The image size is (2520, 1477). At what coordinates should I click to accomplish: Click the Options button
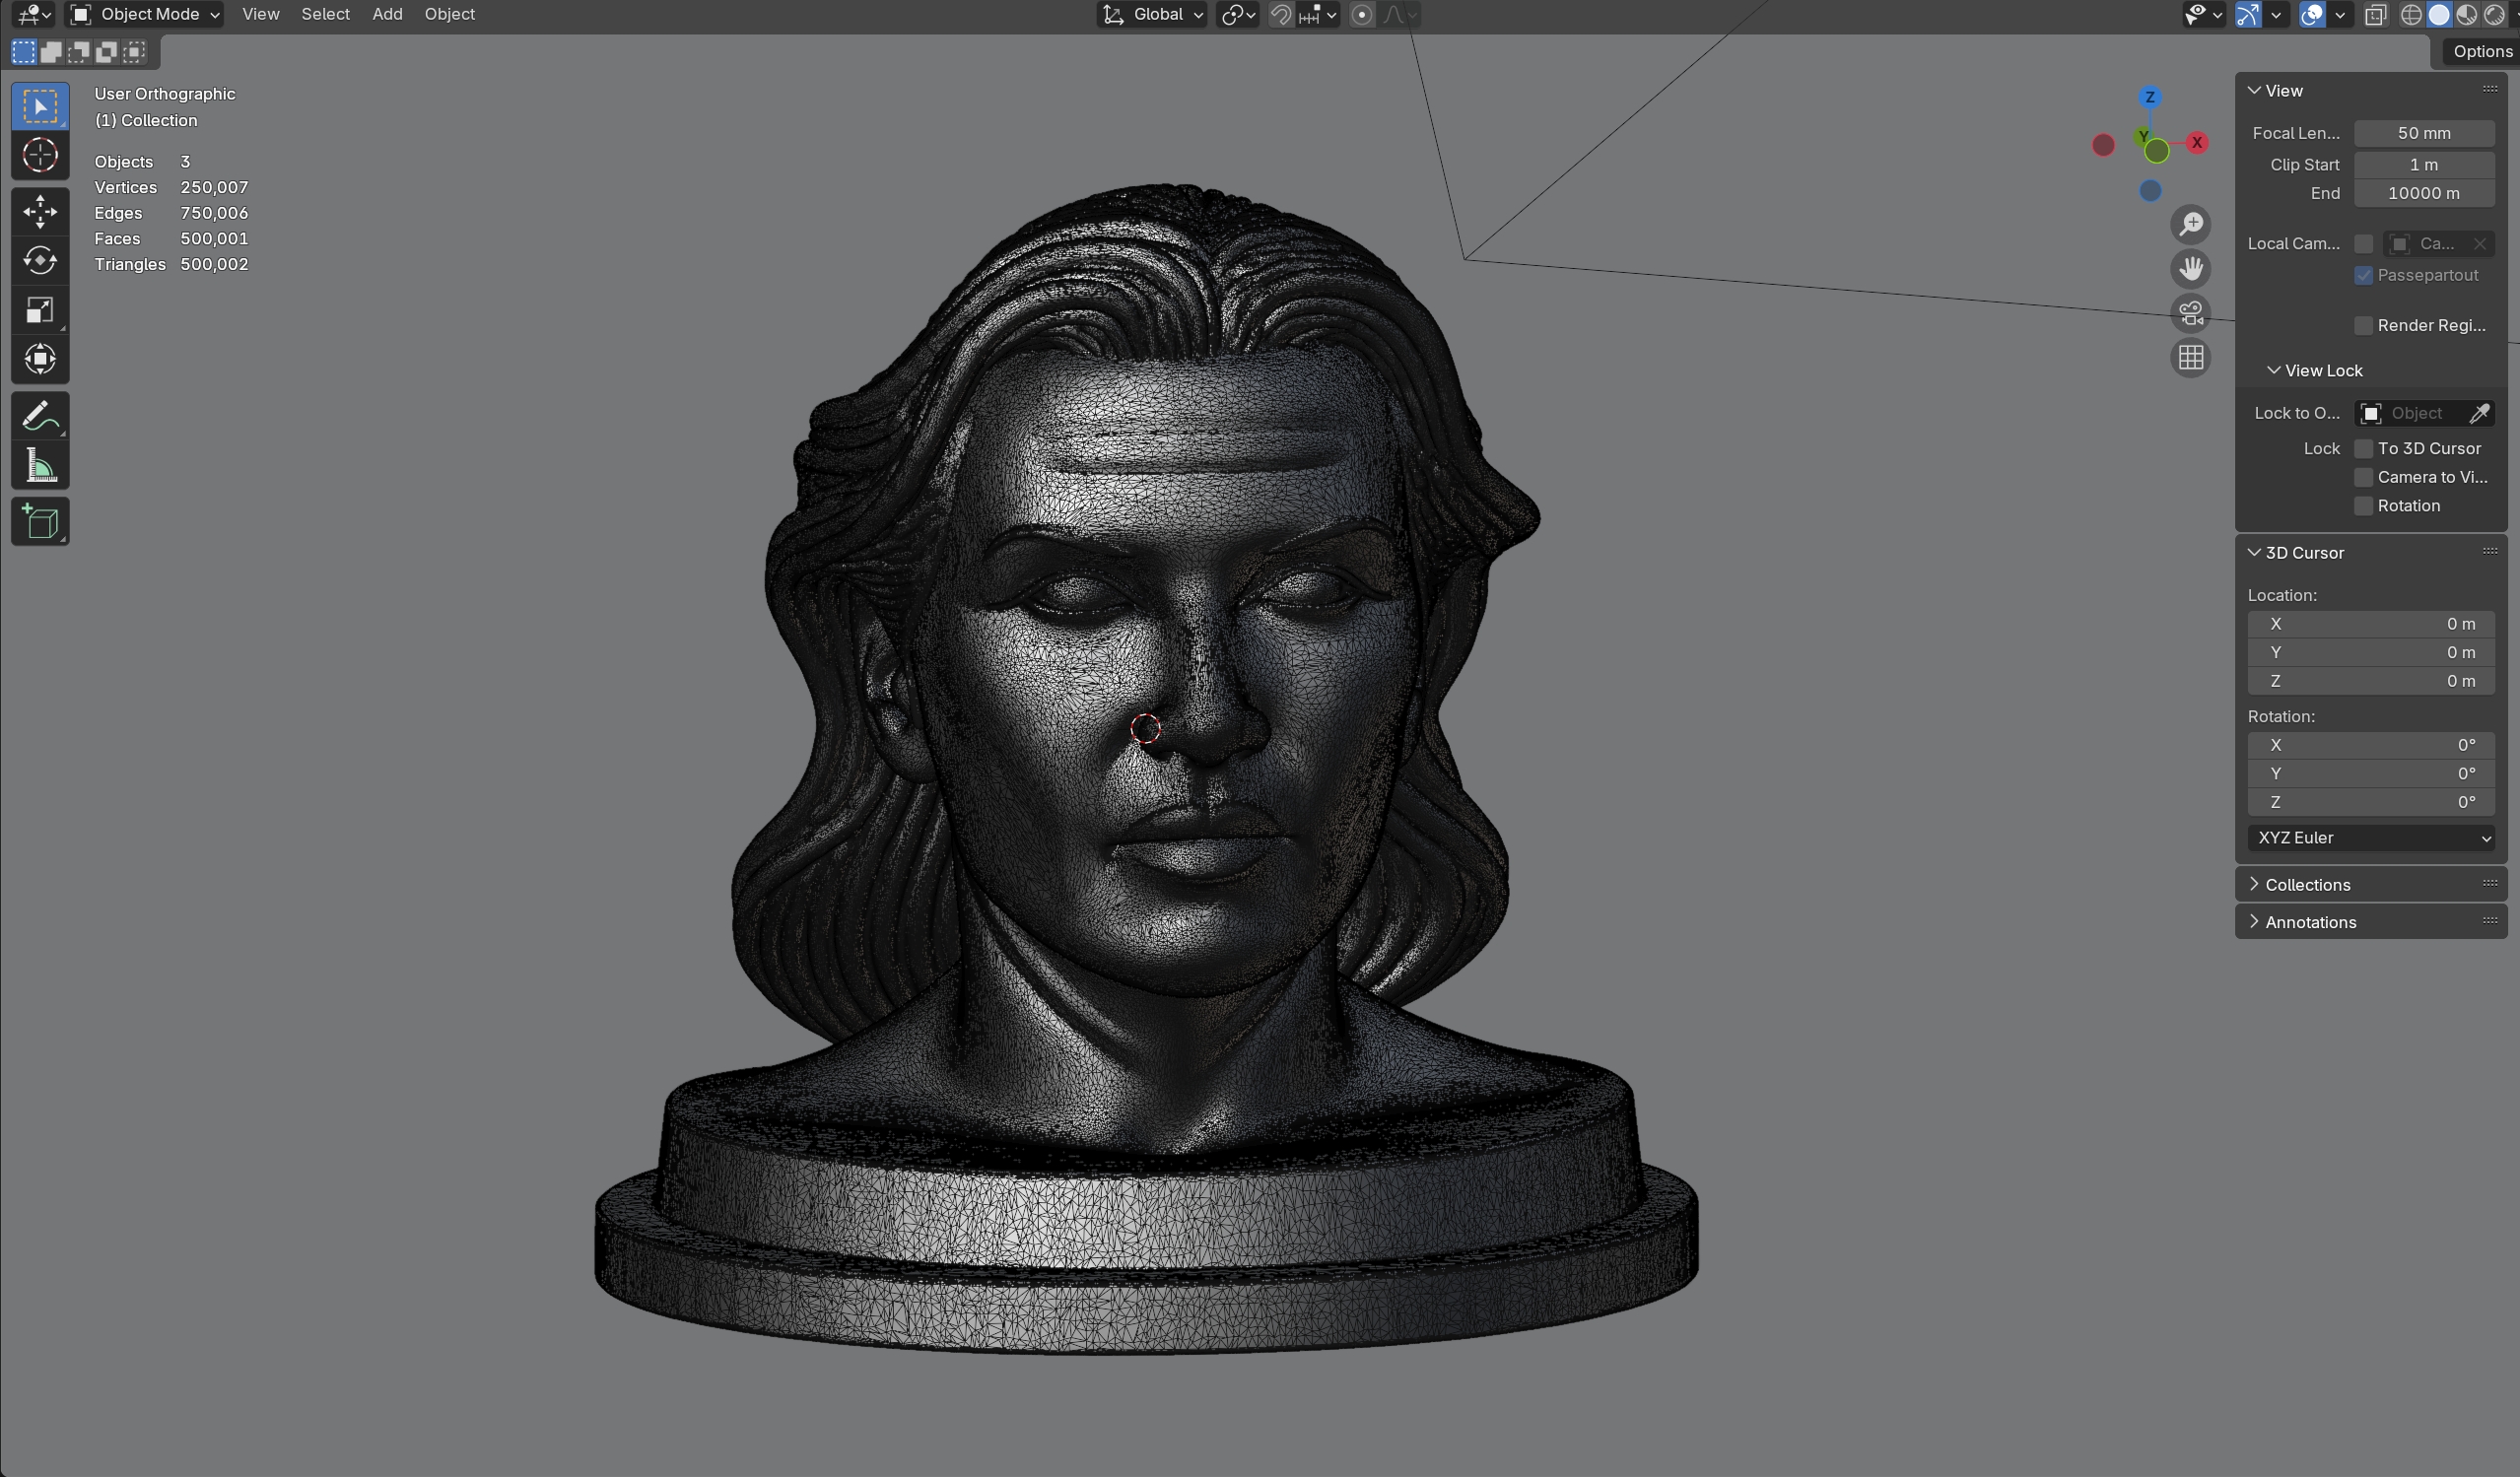[x=2481, y=51]
